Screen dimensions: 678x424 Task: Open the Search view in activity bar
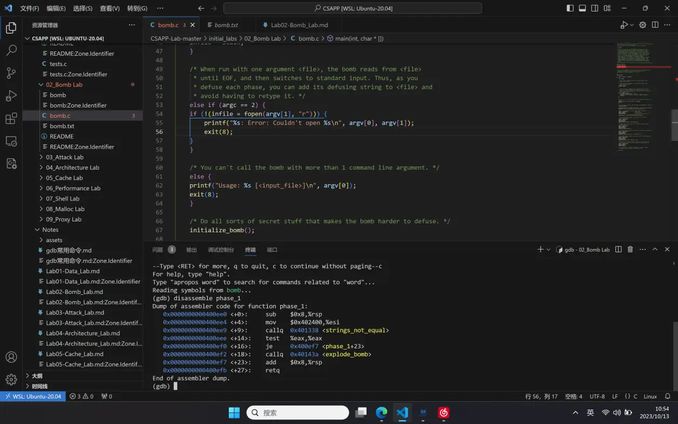pyautogui.click(x=11, y=50)
